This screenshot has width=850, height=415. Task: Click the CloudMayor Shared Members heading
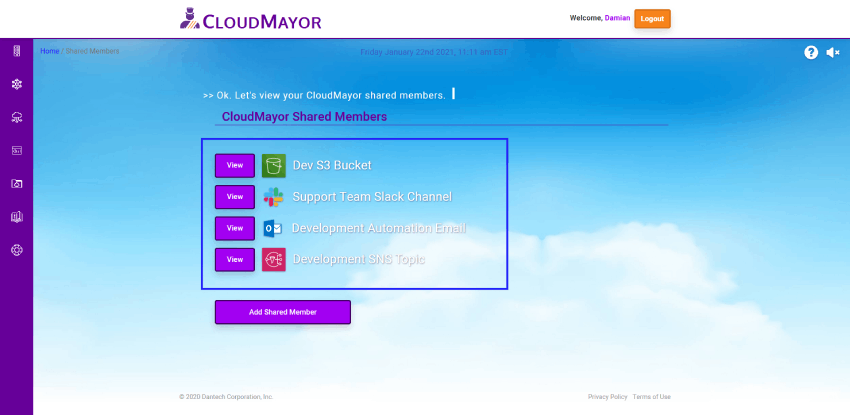(x=304, y=116)
